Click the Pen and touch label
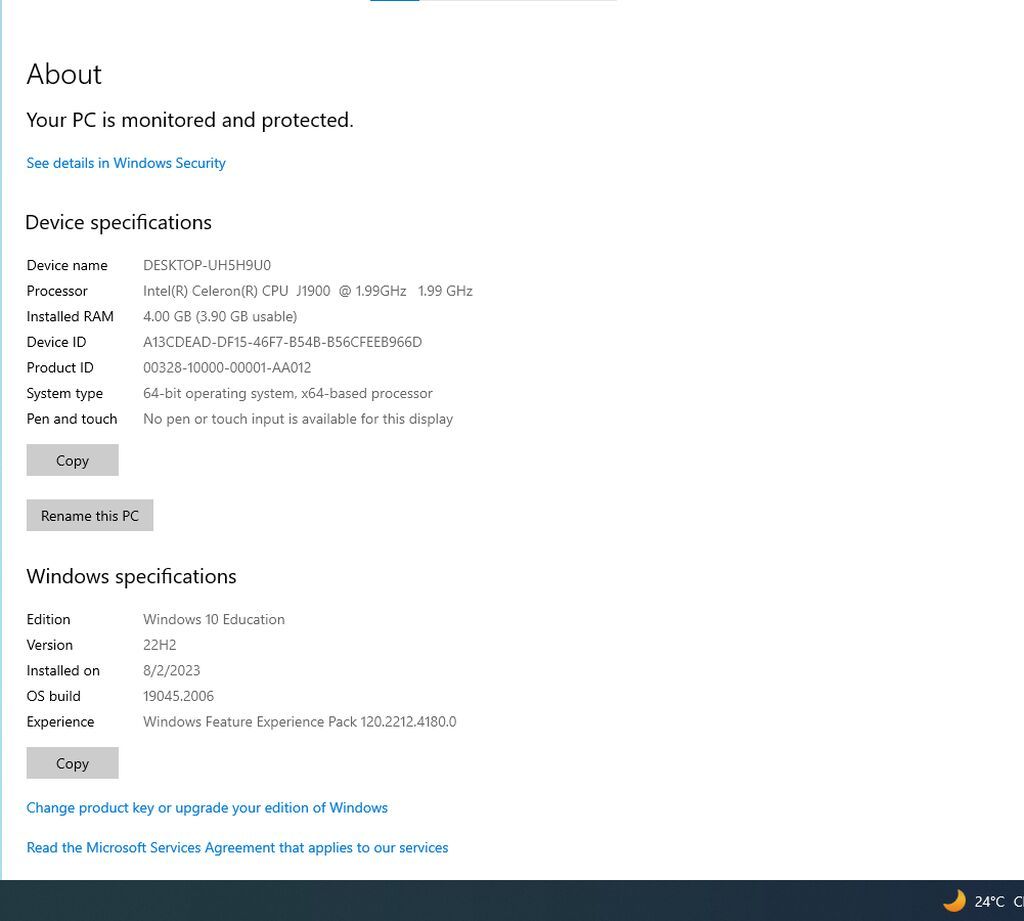1024x921 pixels. pos(72,419)
